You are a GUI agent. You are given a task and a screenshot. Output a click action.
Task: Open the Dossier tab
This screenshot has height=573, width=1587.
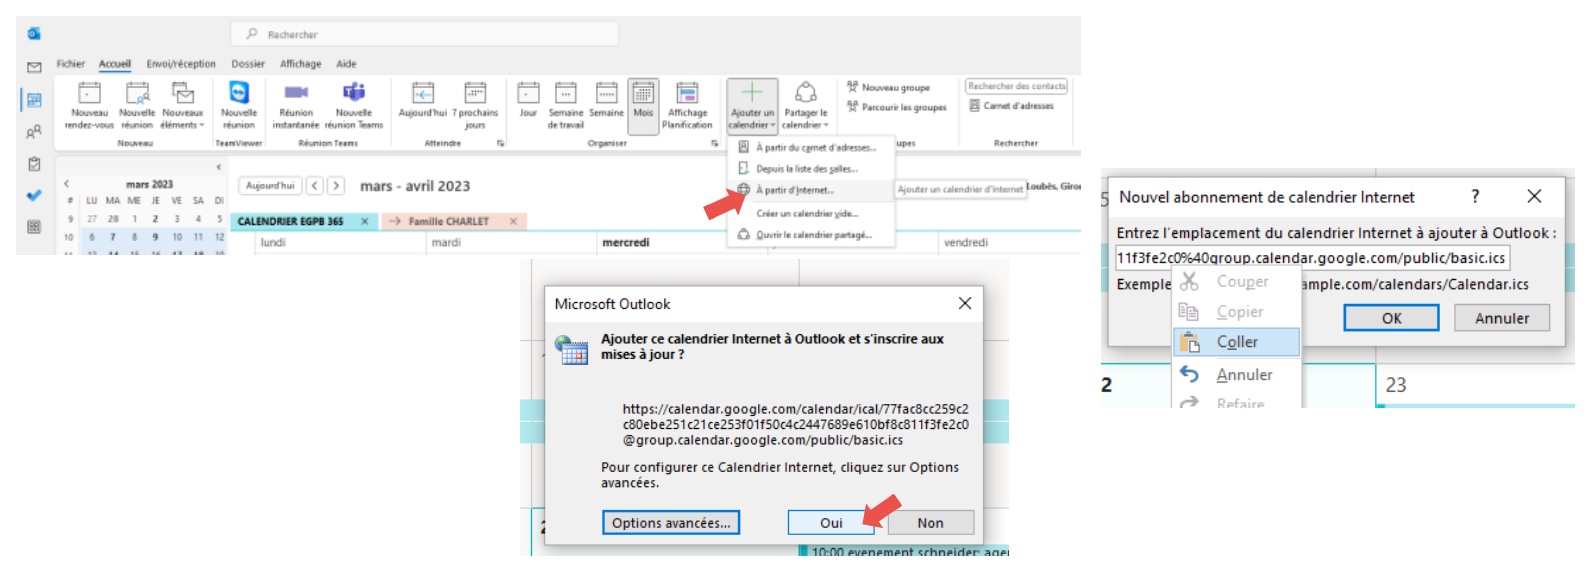point(248,64)
